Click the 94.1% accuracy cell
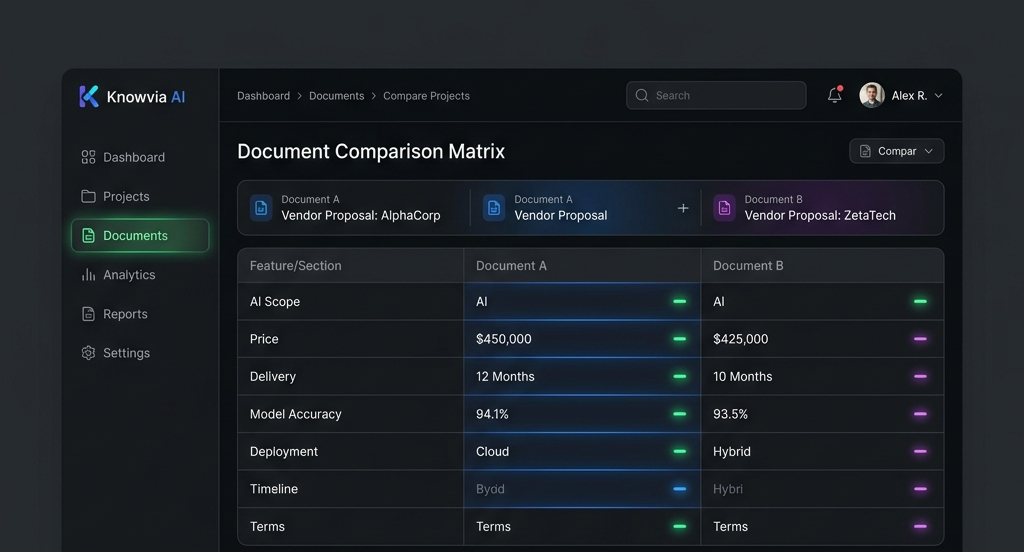 582,414
